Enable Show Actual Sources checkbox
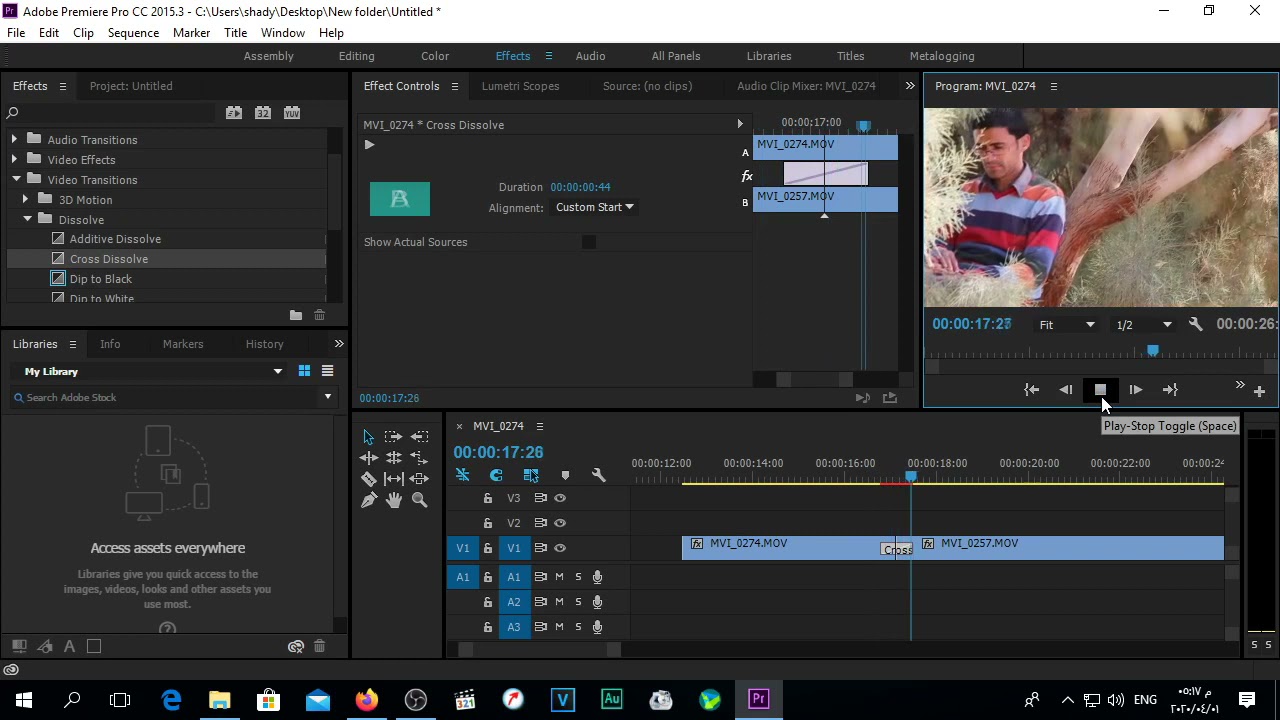Viewport: 1280px width, 720px height. [x=589, y=242]
